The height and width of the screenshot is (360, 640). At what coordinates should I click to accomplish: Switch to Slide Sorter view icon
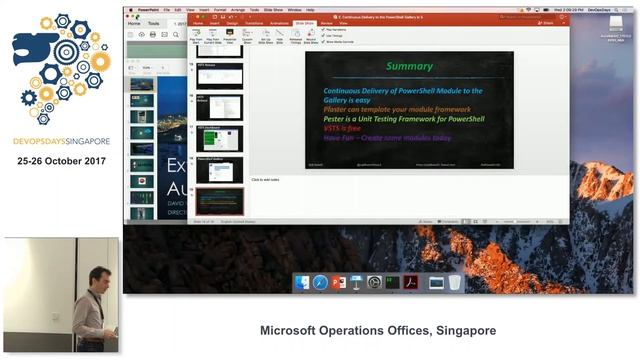(x=476, y=222)
